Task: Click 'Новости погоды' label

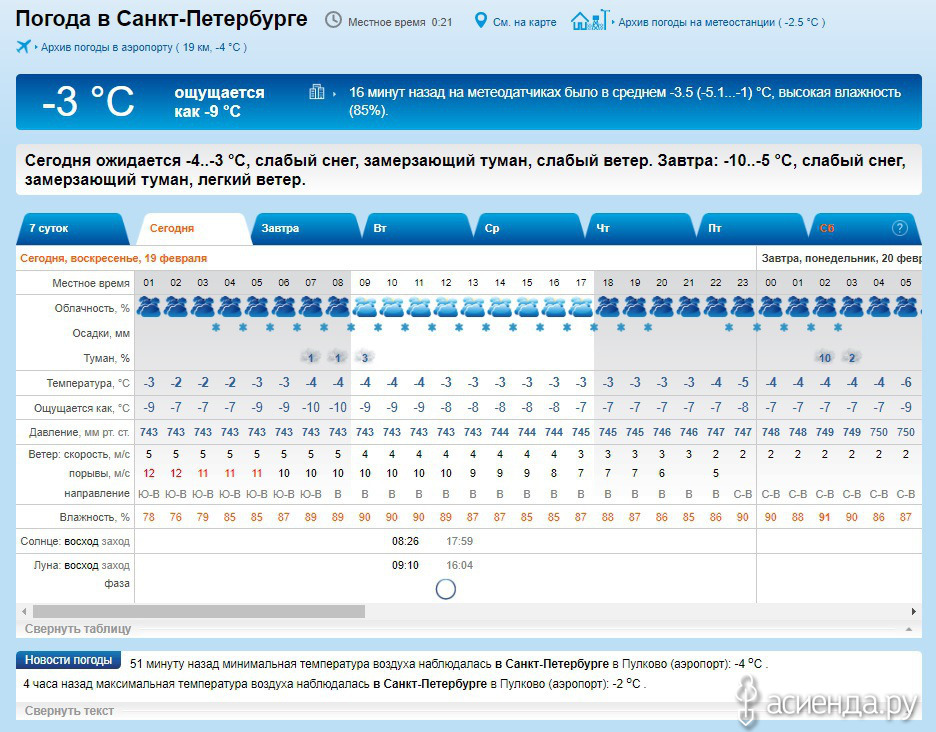Action: click(x=68, y=660)
